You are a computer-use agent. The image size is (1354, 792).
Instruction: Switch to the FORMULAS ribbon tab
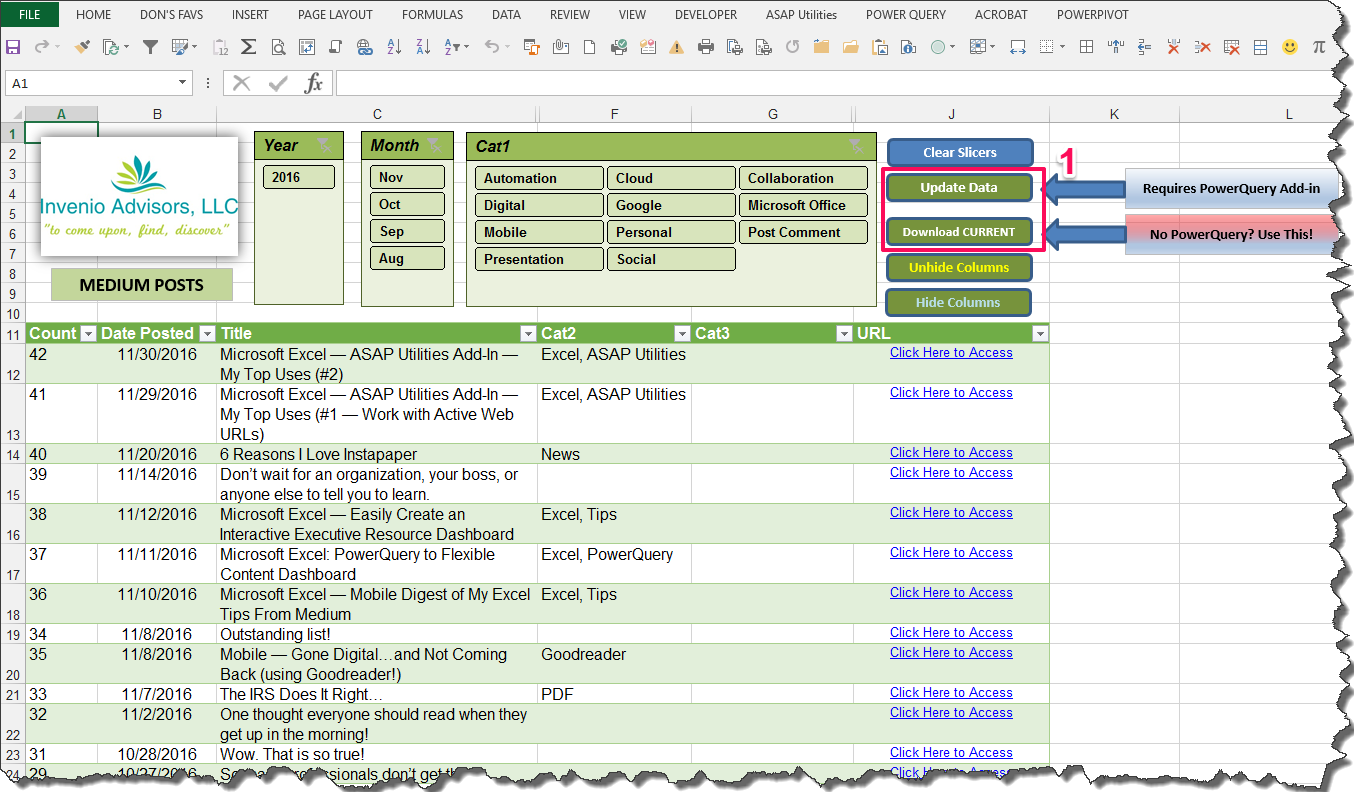click(x=432, y=14)
